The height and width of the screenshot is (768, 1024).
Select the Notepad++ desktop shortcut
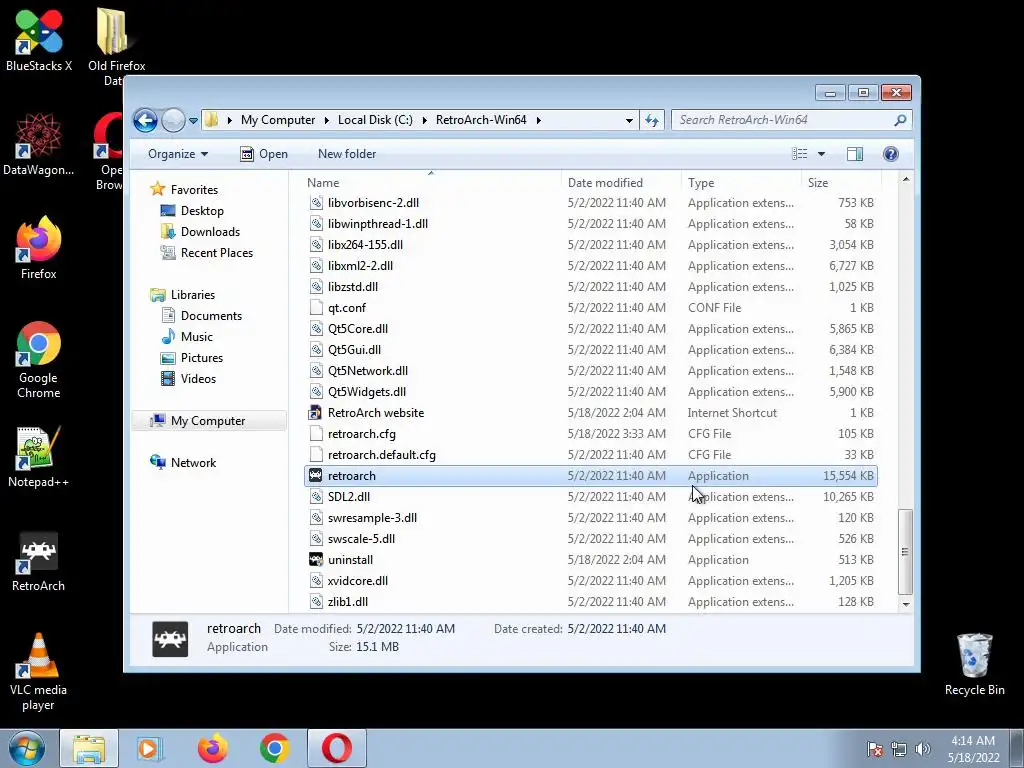[x=39, y=456]
